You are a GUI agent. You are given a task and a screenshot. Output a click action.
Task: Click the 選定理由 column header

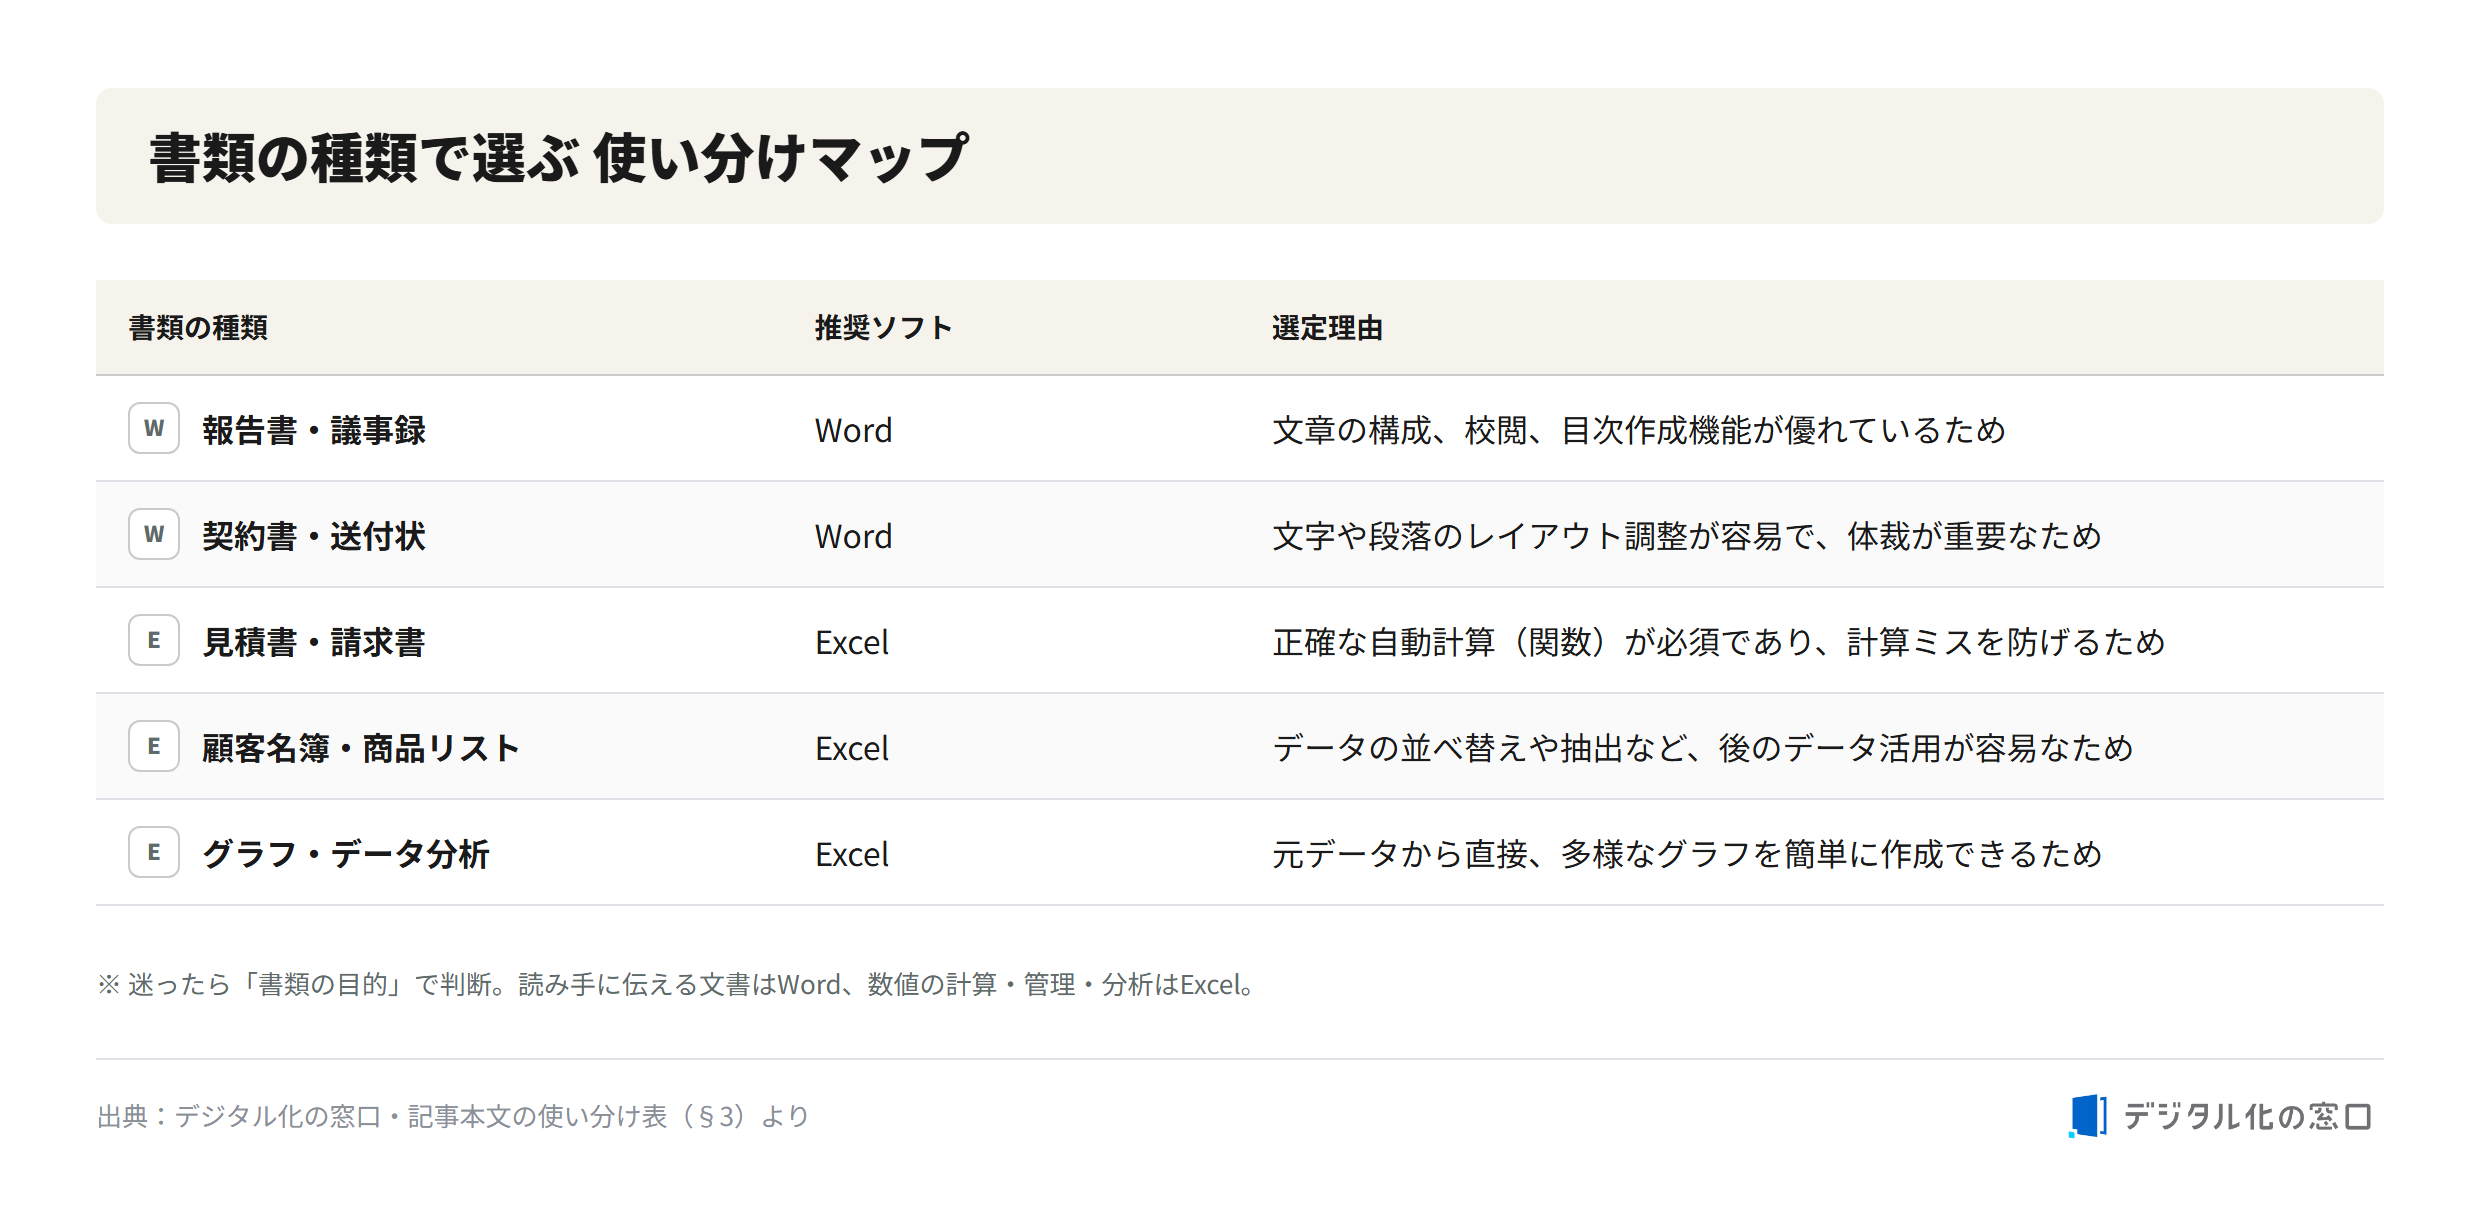[x=1327, y=328]
